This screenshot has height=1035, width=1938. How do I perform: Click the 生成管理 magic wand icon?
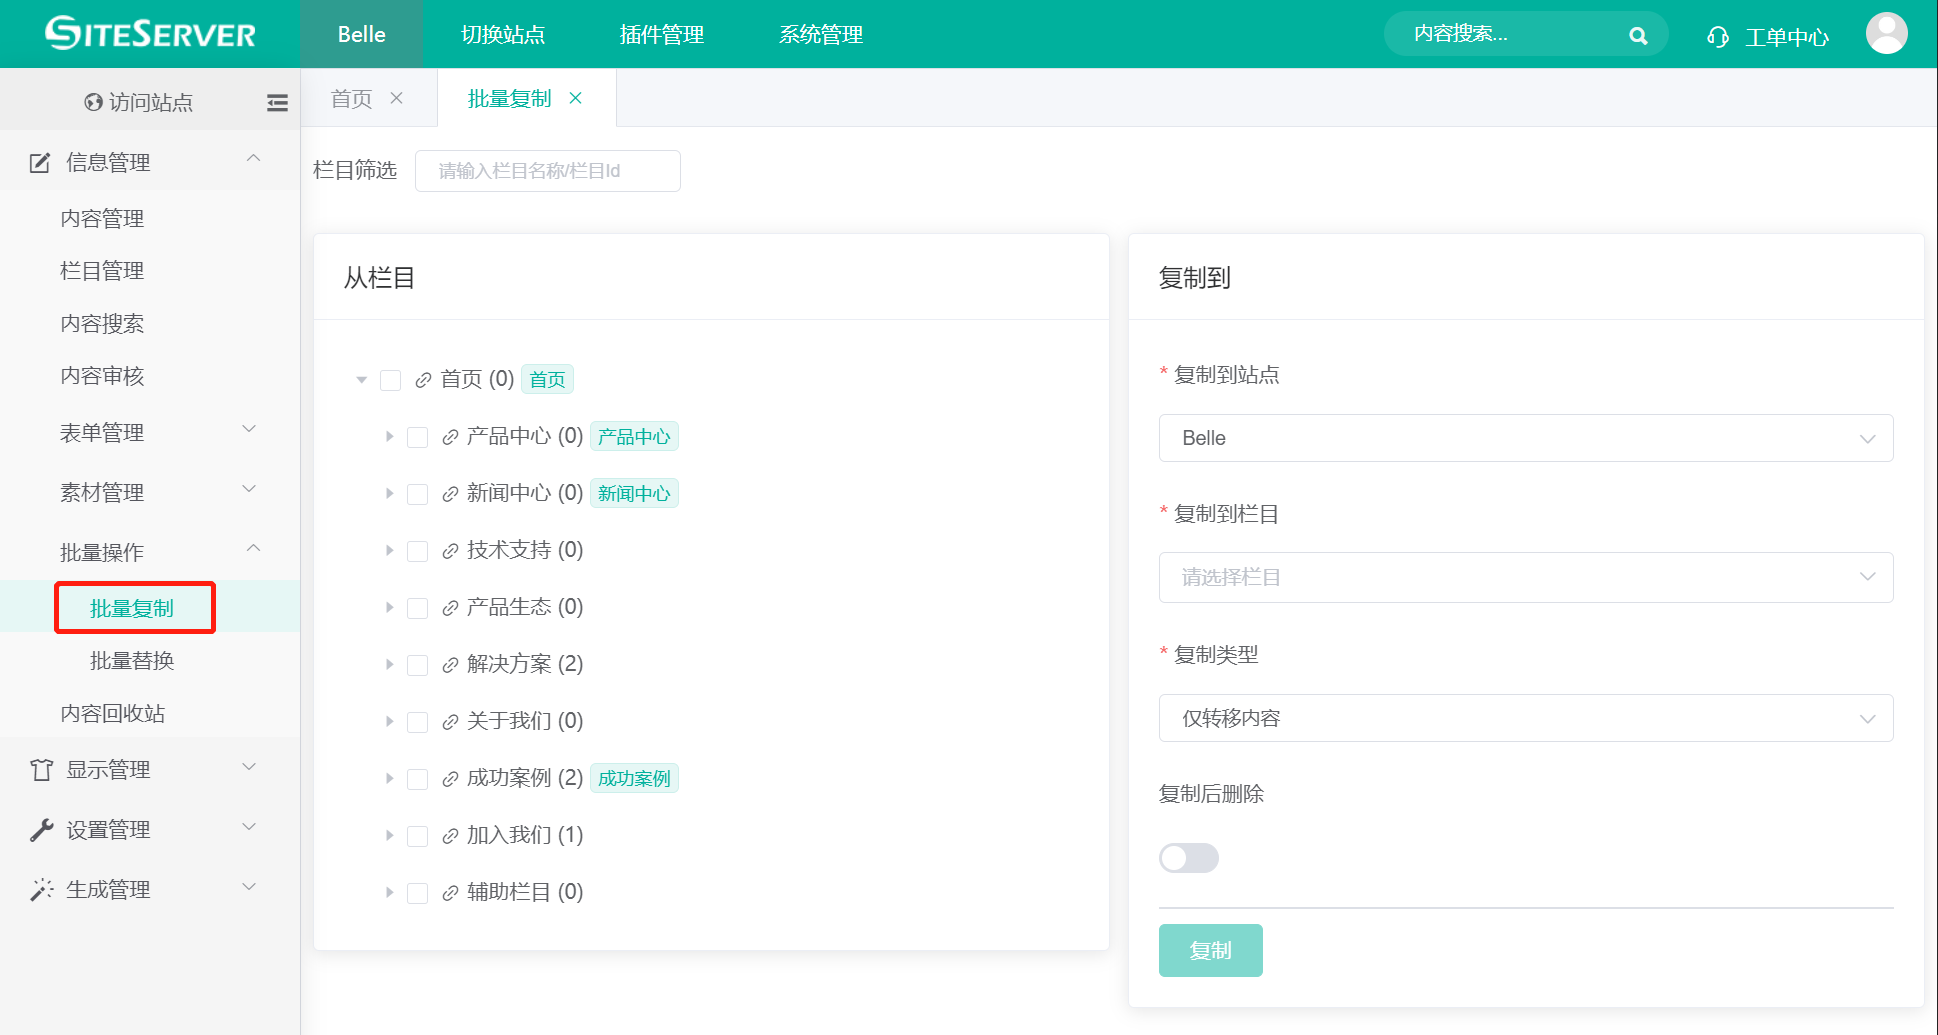tap(41, 890)
